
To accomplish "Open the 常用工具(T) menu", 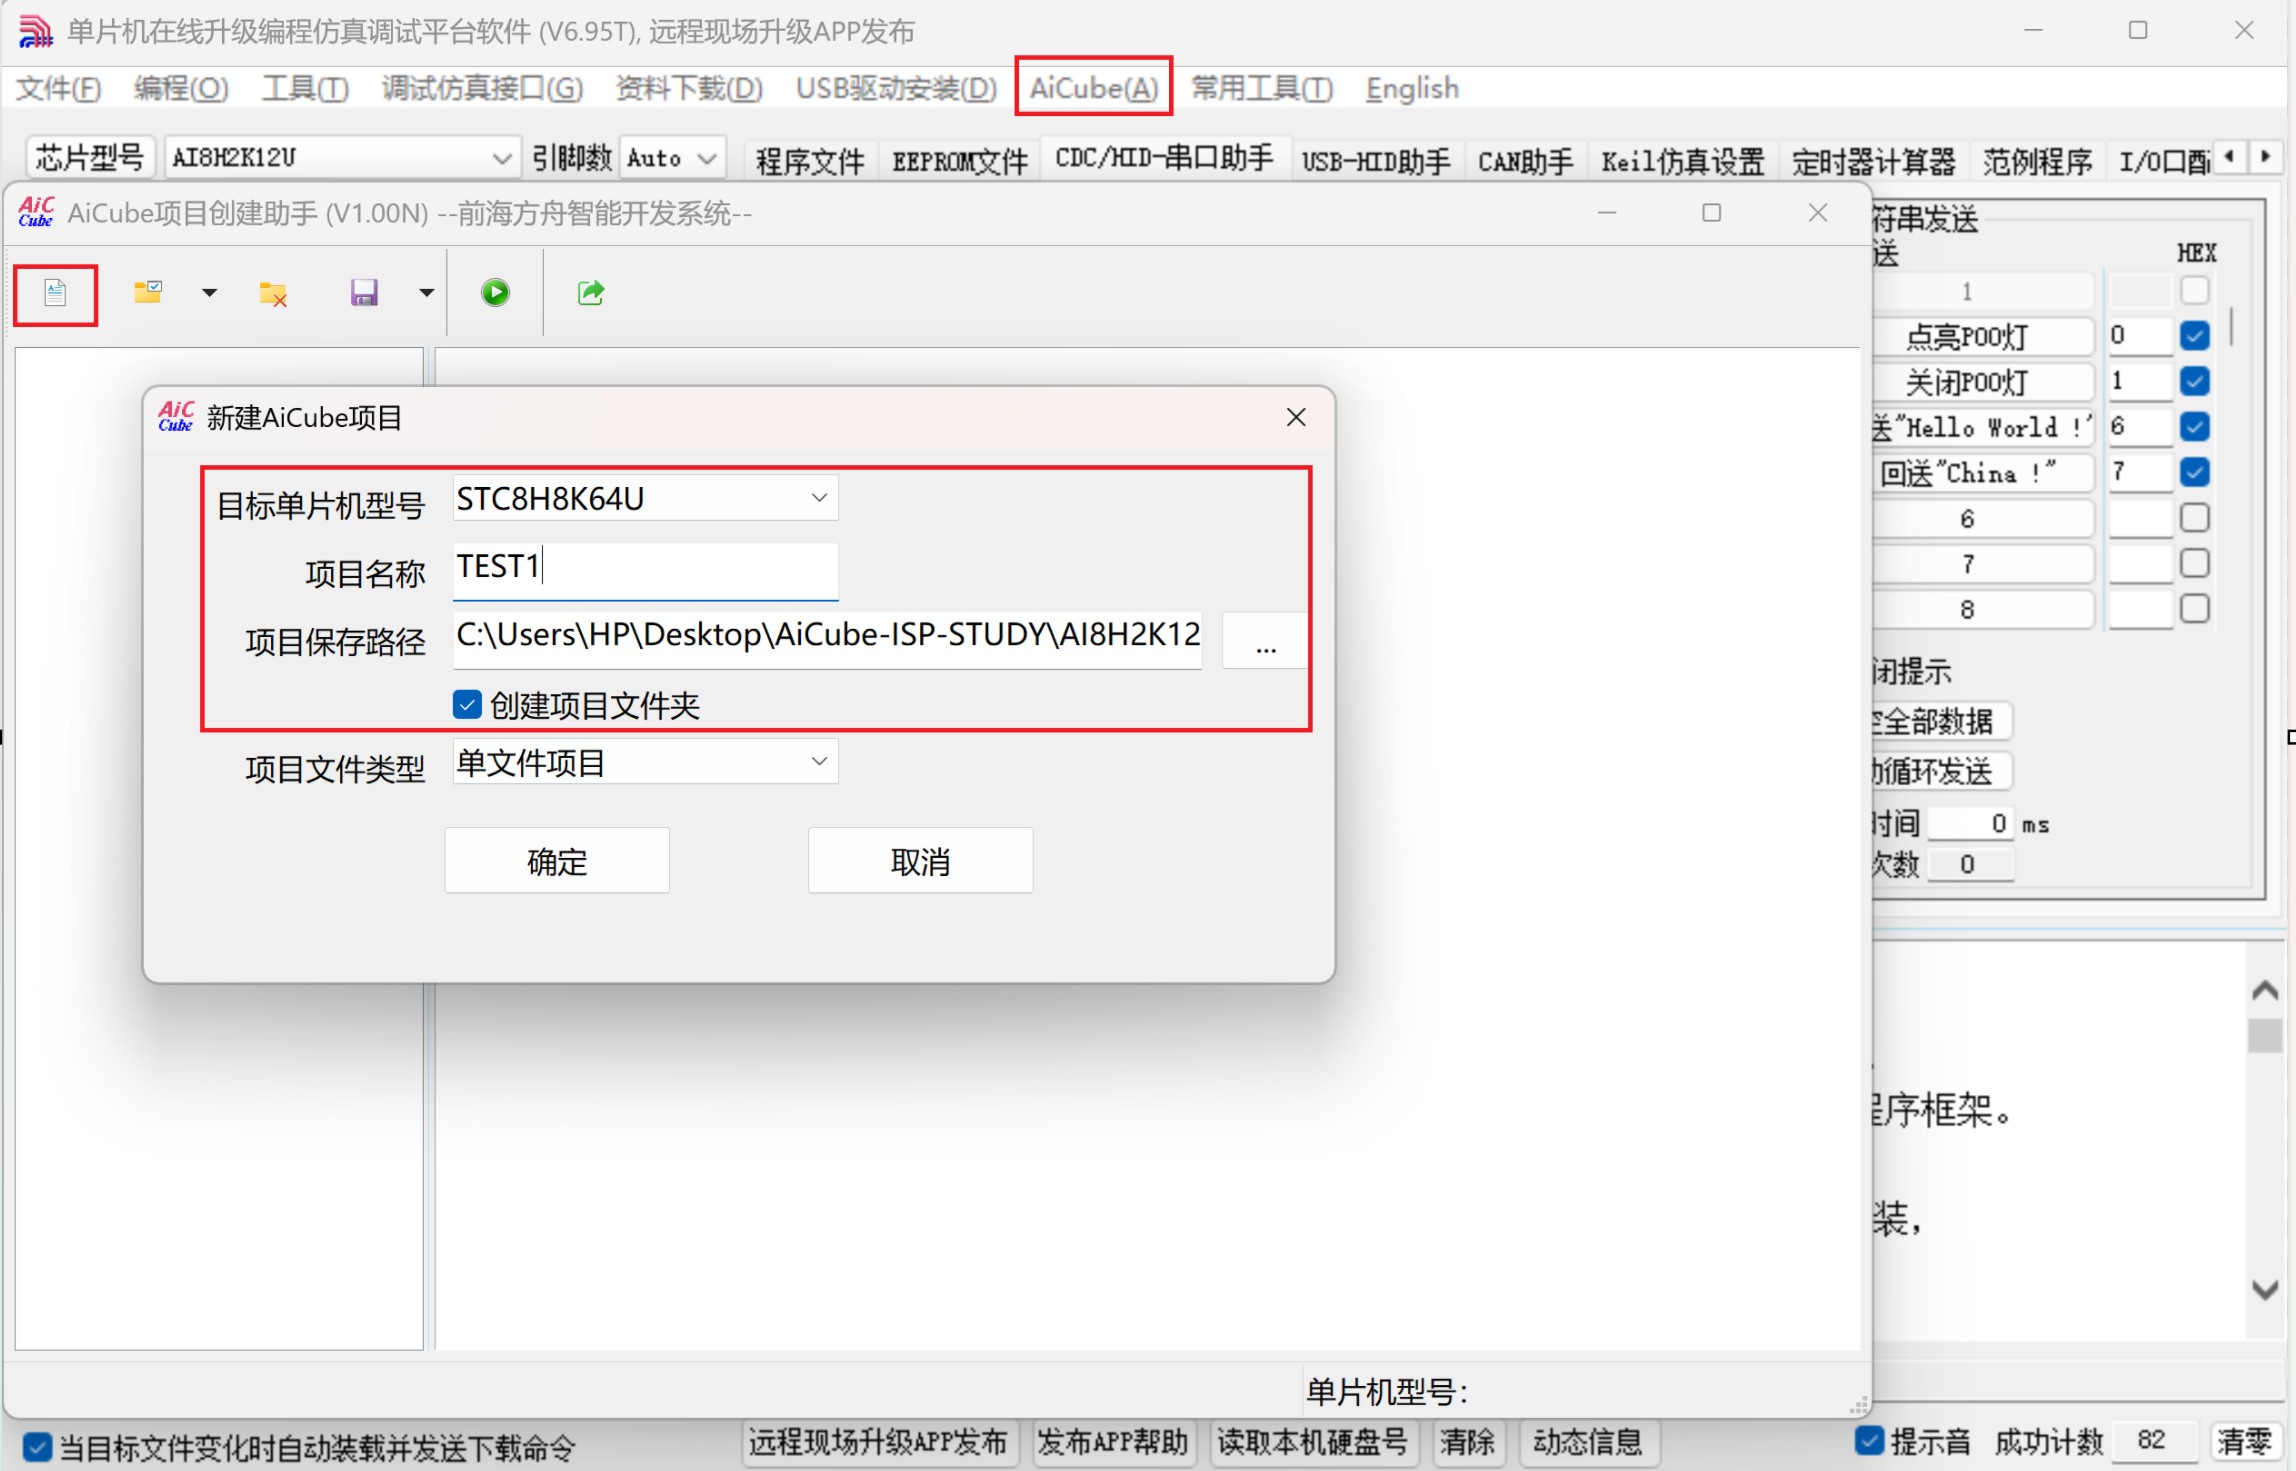I will [1262, 88].
